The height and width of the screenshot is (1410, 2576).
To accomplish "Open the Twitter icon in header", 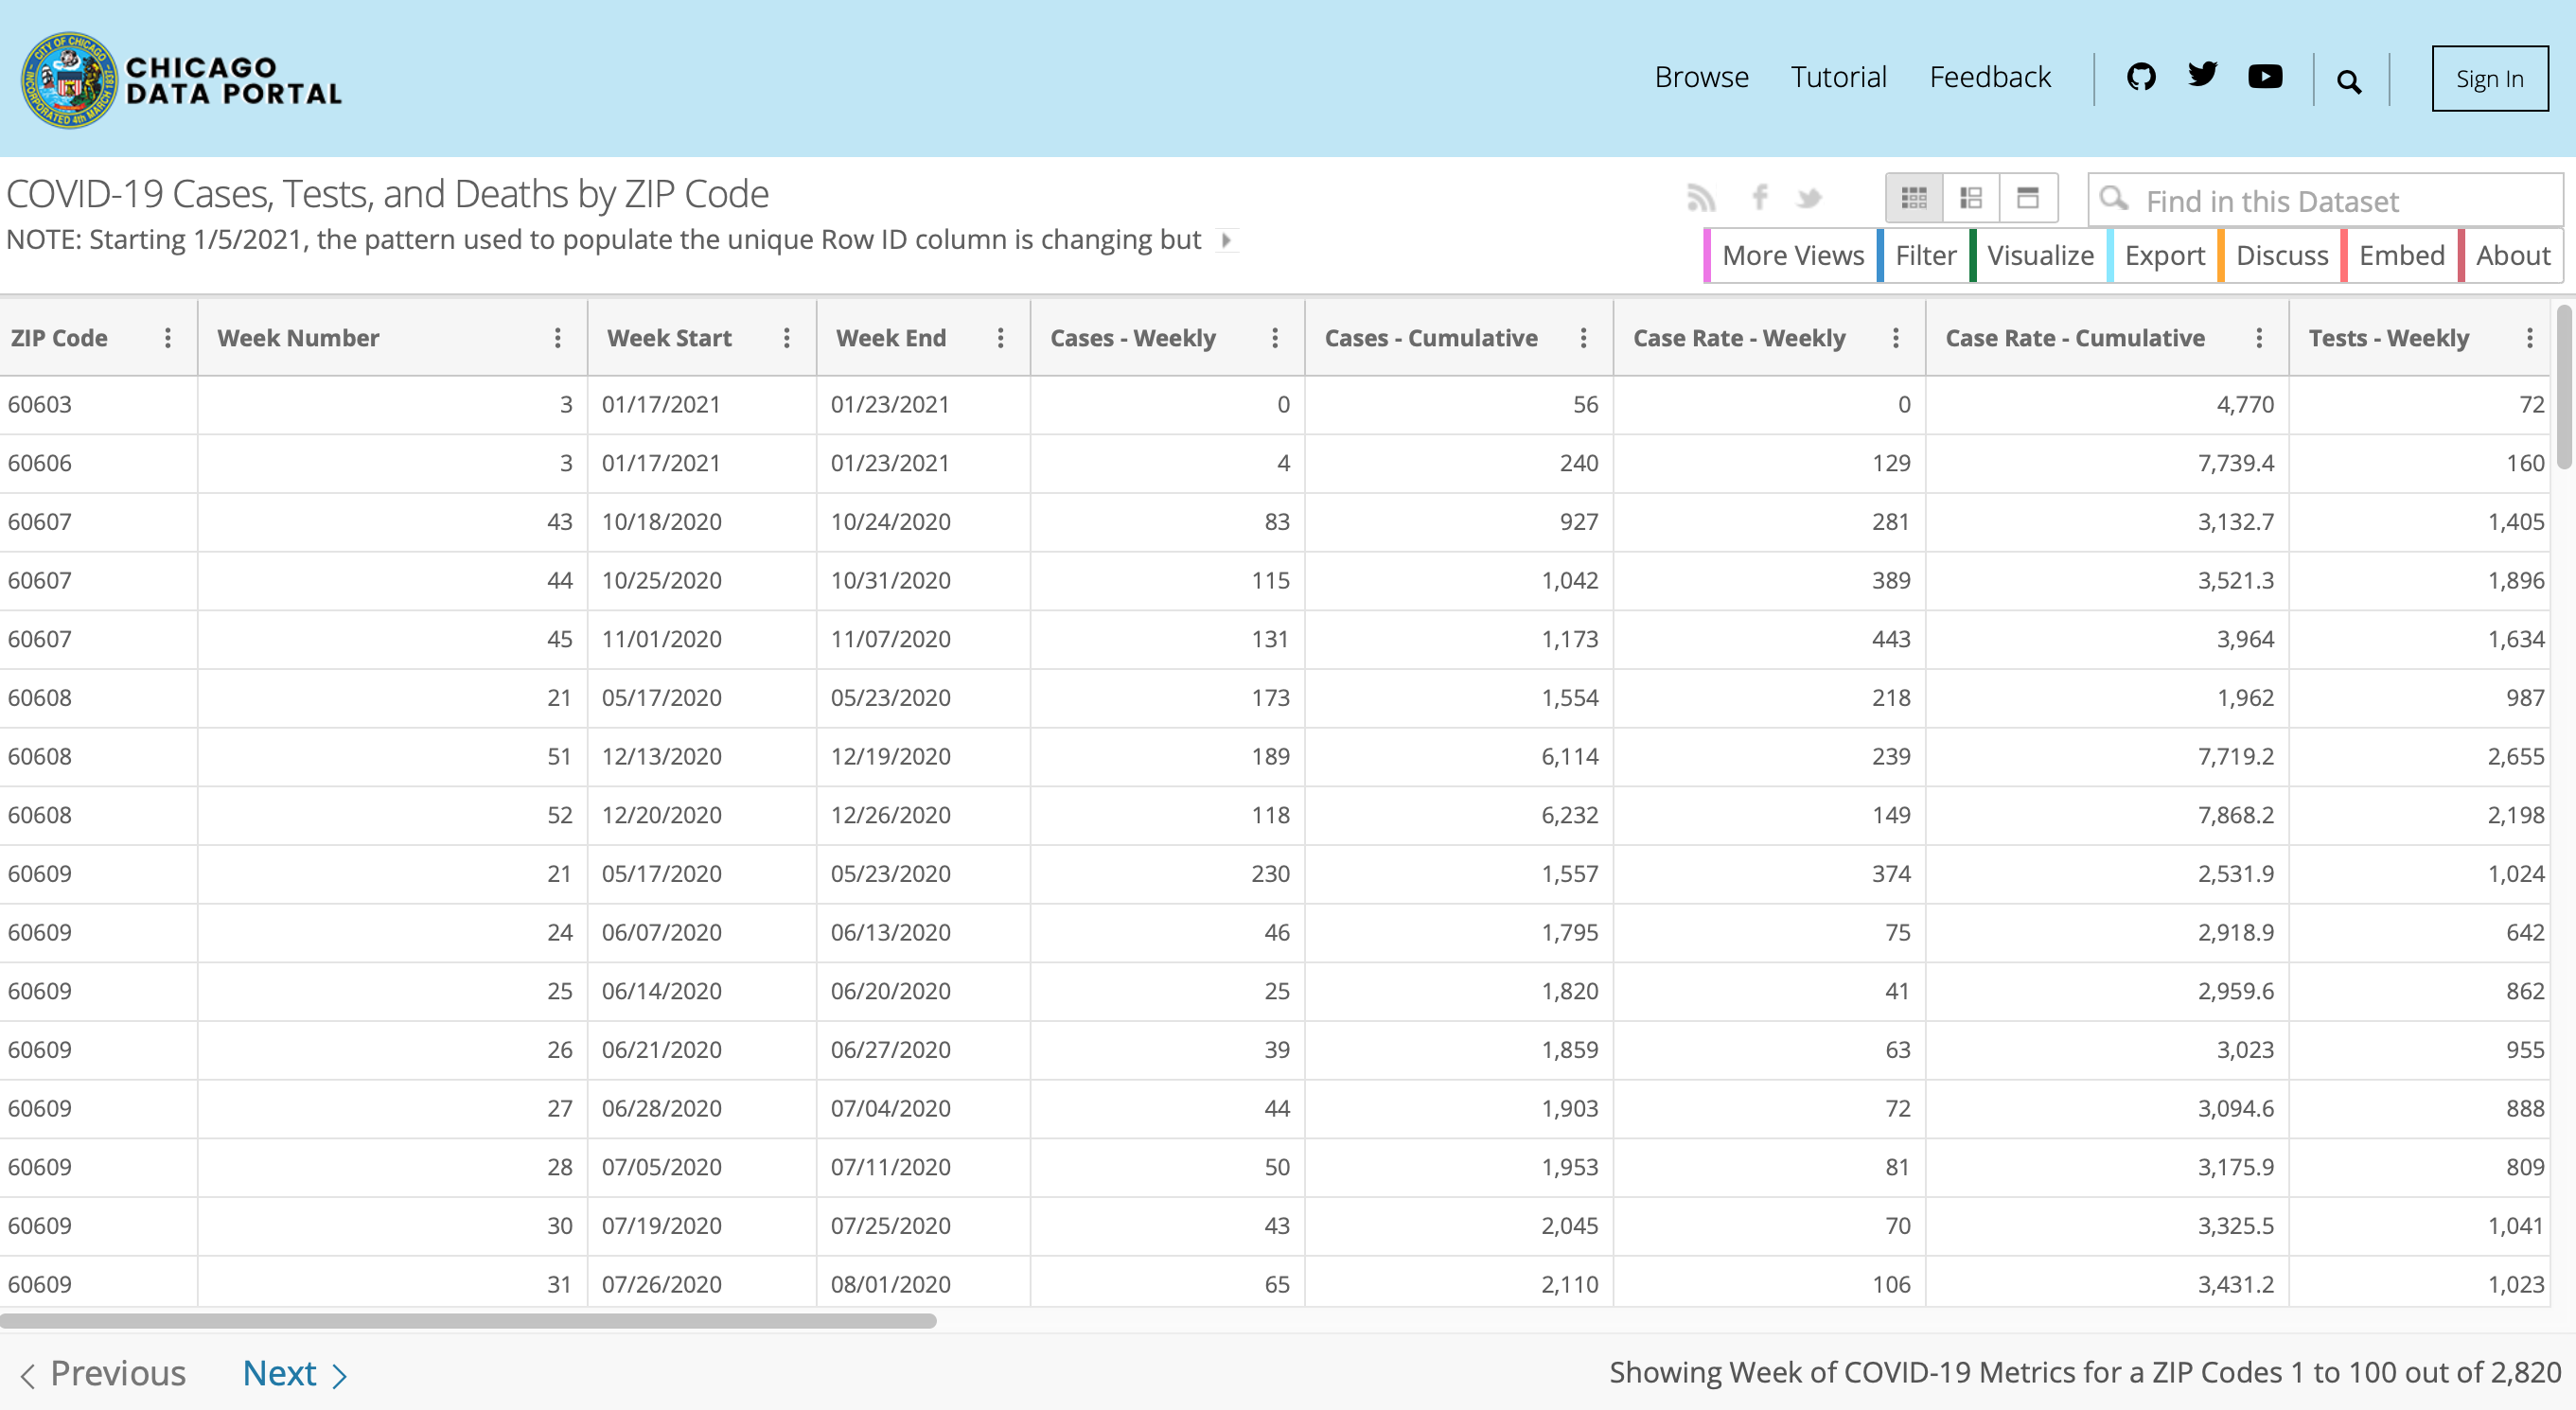I will (2202, 75).
